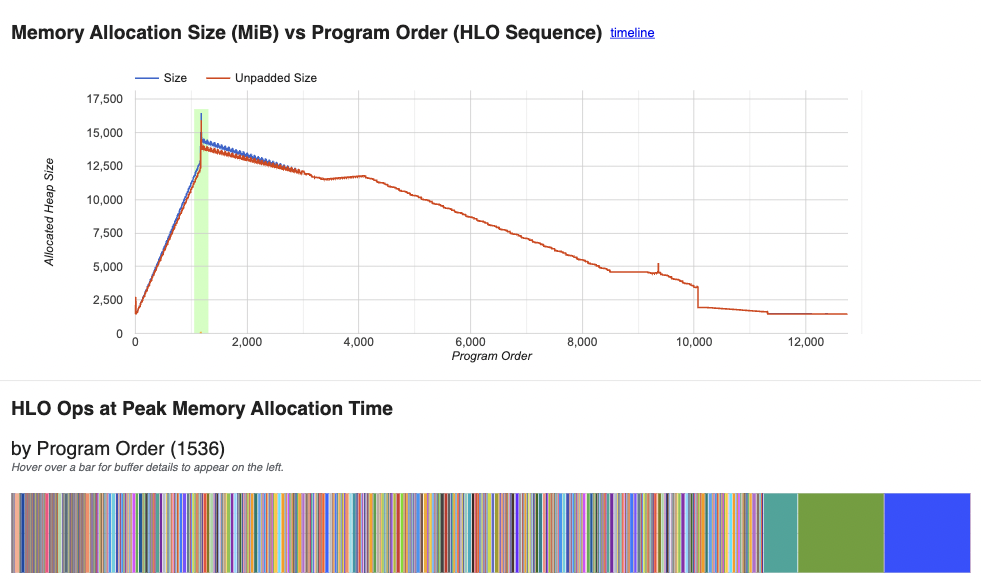Select the wide olive-green buffer bar
This screenshot has height=580, width=981.
click(x=838, y=532)
